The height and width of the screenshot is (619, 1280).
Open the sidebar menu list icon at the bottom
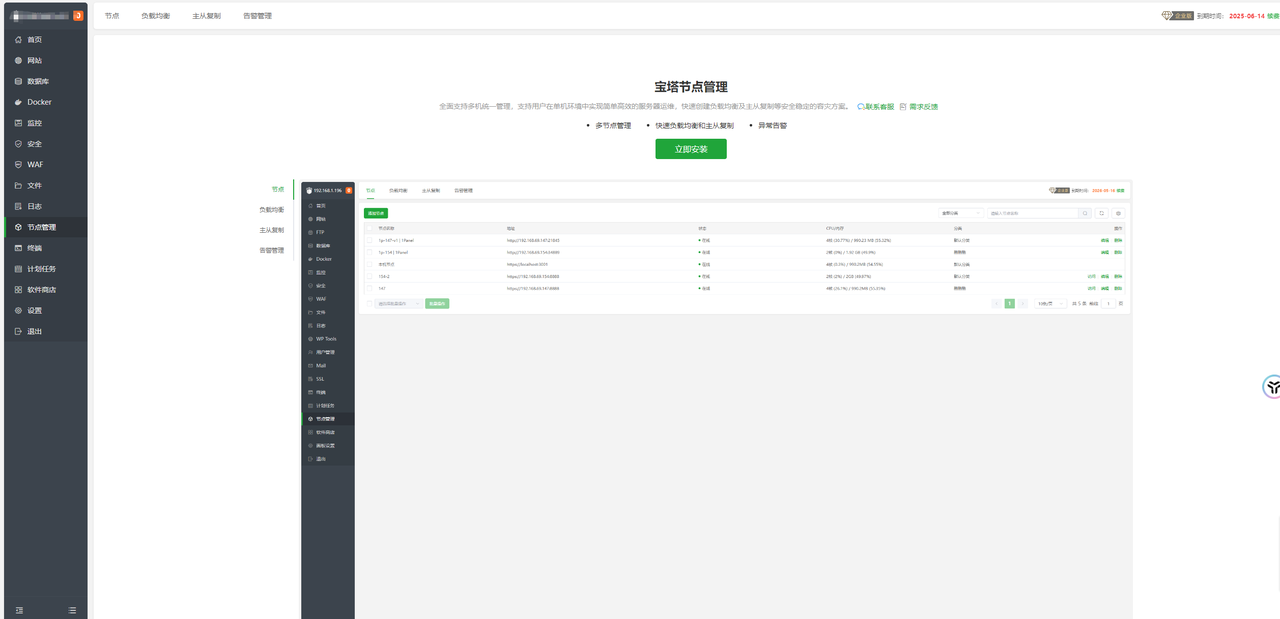pyautogui.click(x=72, y=610)
